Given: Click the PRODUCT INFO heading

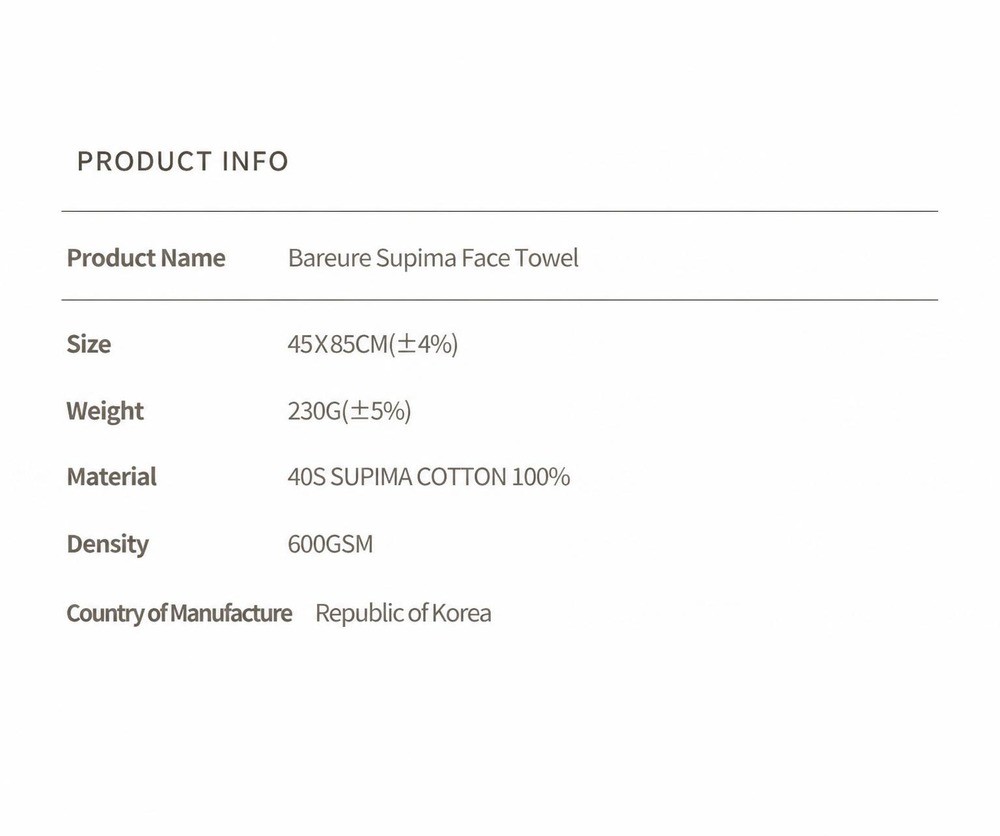Looking at the screenshot, I should (x=182, y=161).
